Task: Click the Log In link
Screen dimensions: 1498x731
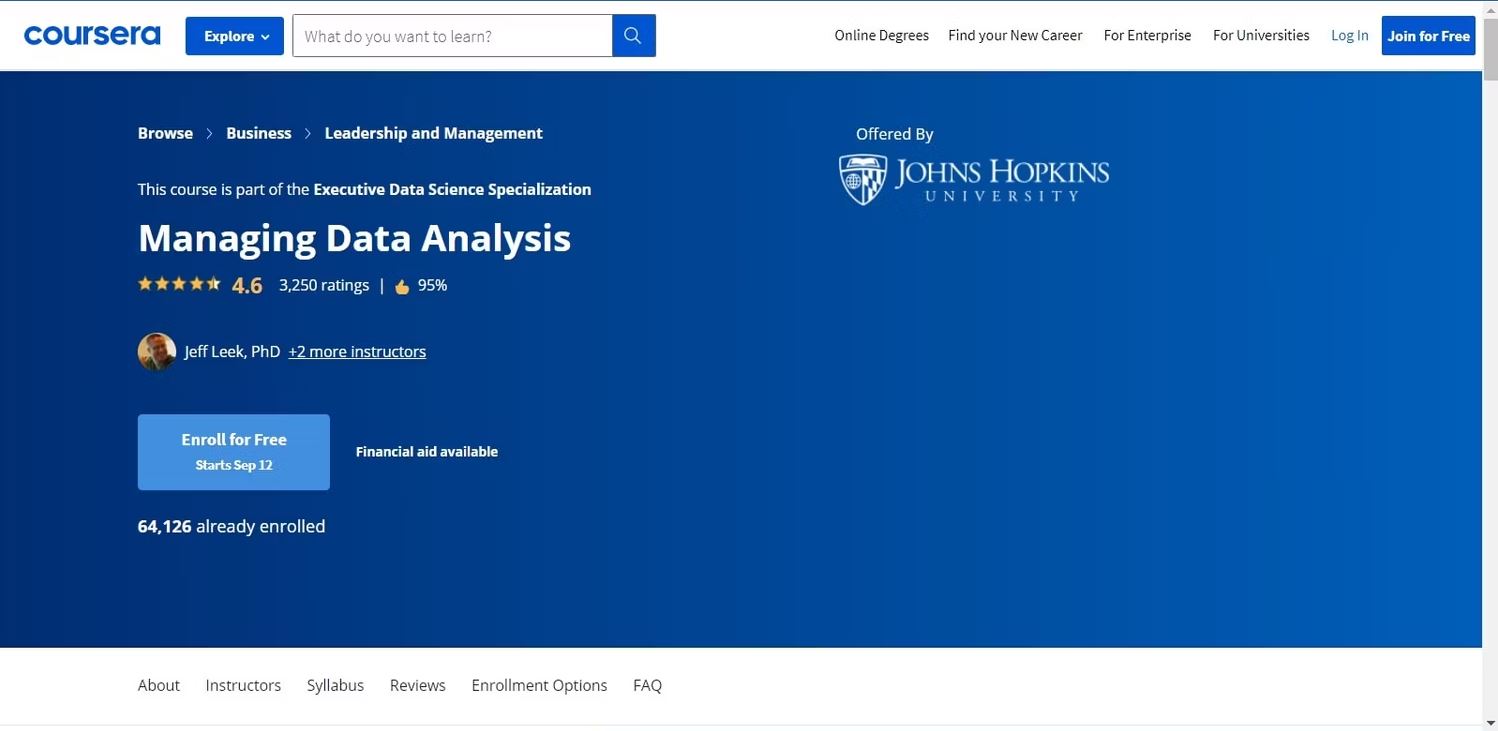Action: (x=1350, y=35)
